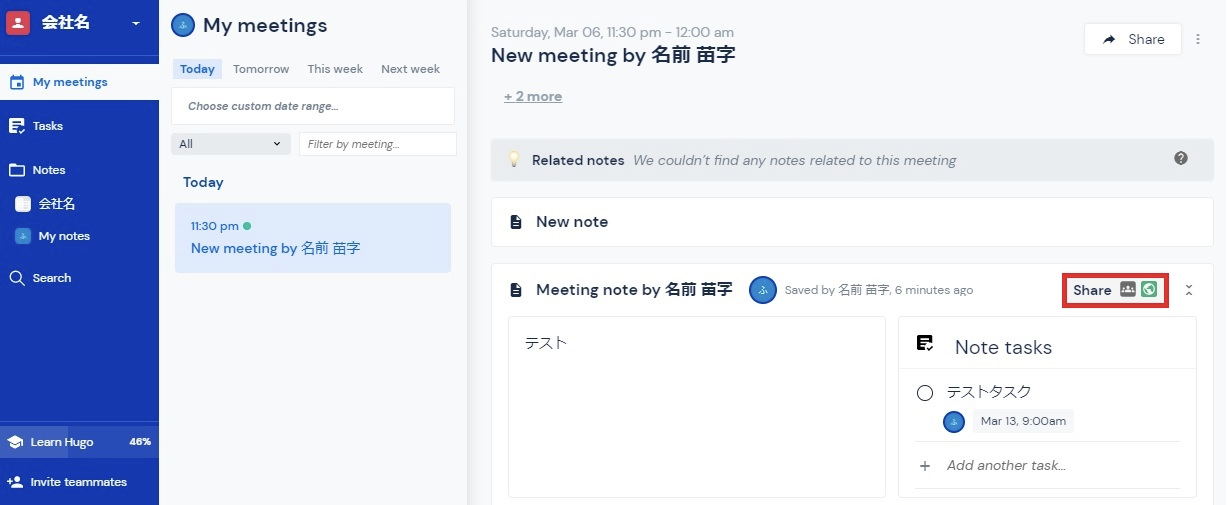Click the red company avatar icon
This screenshot has width=1227, height=505.
pyautogui.click(x=18, y=23)
